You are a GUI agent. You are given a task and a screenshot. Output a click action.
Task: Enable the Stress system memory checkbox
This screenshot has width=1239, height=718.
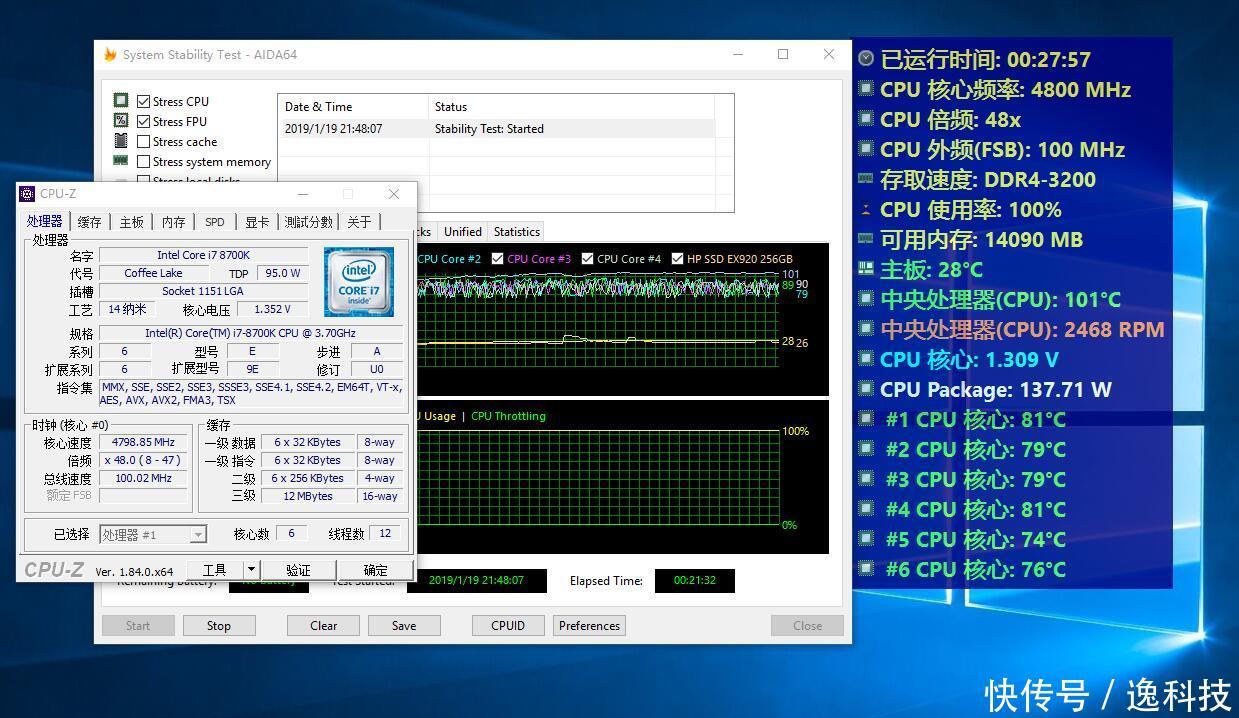[144, 161]
